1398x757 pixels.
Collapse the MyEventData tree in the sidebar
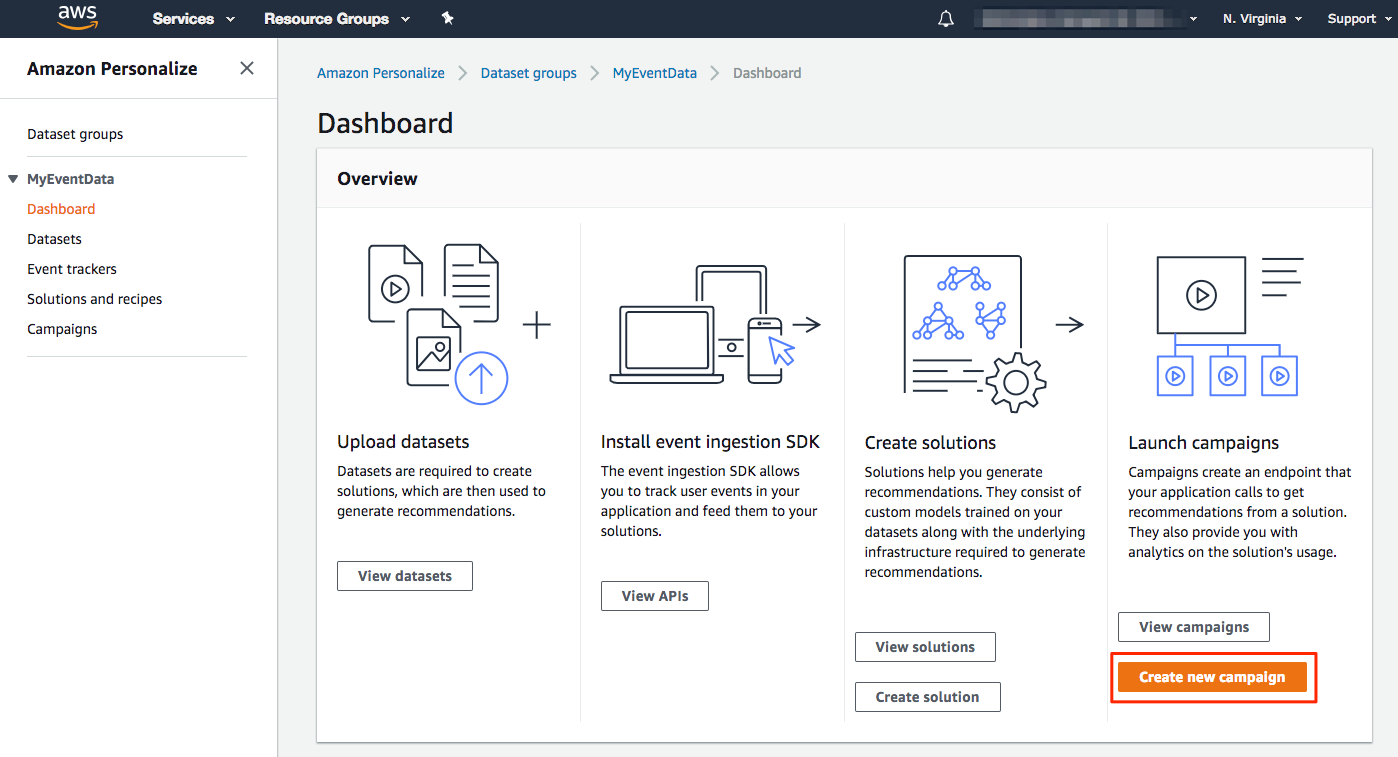[x=11, y=178]
